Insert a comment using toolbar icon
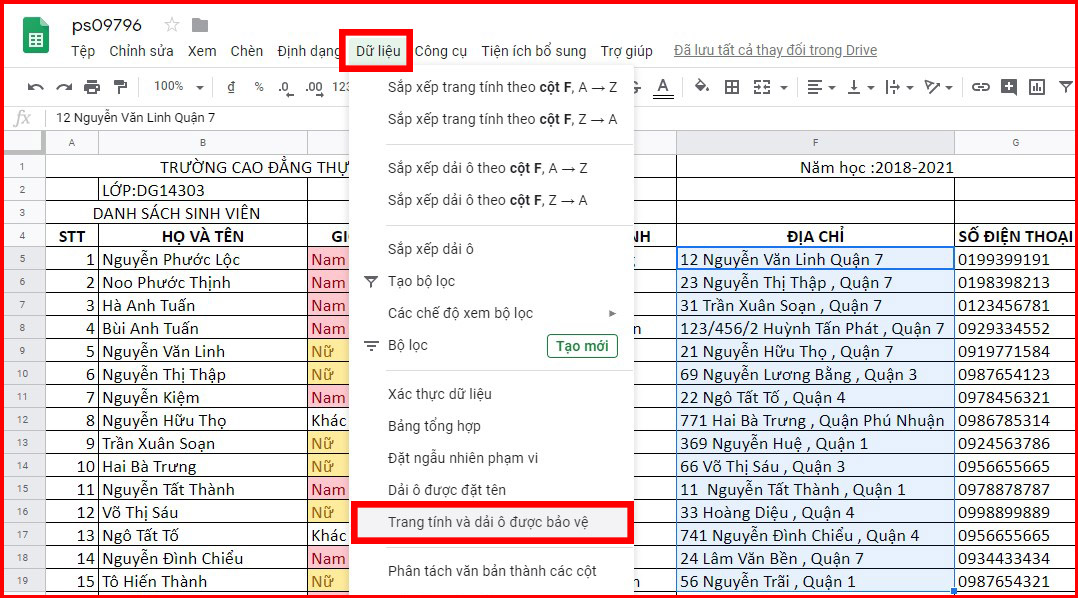Viewport: 1078px width, 598px height. click(1009, 87)
